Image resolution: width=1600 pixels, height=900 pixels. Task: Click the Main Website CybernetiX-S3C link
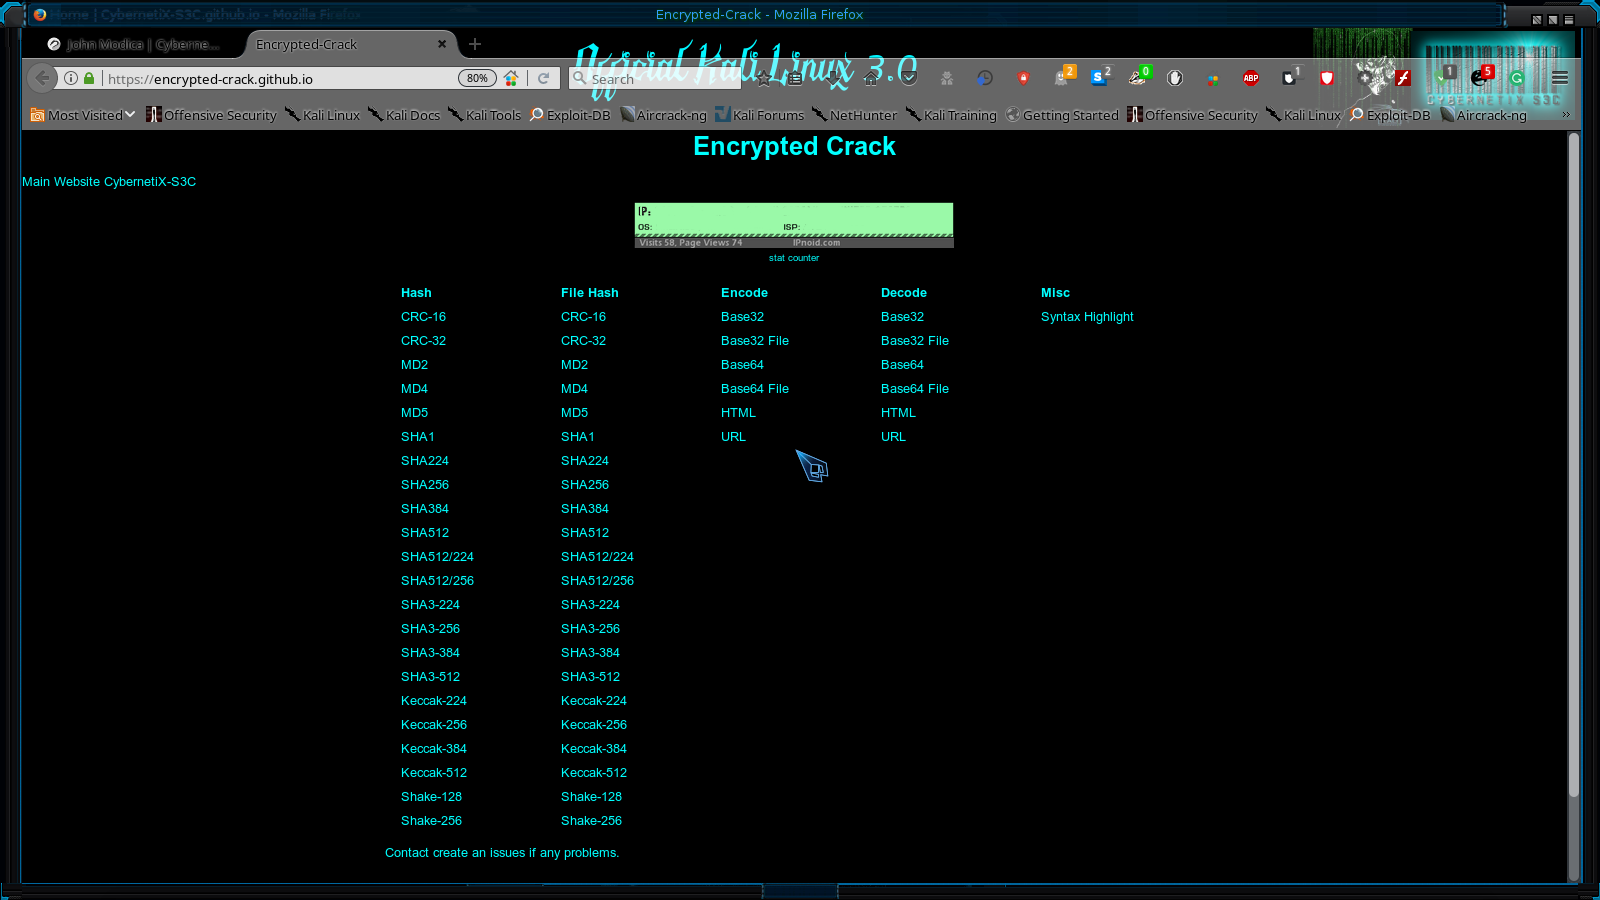tap(109, 181)
